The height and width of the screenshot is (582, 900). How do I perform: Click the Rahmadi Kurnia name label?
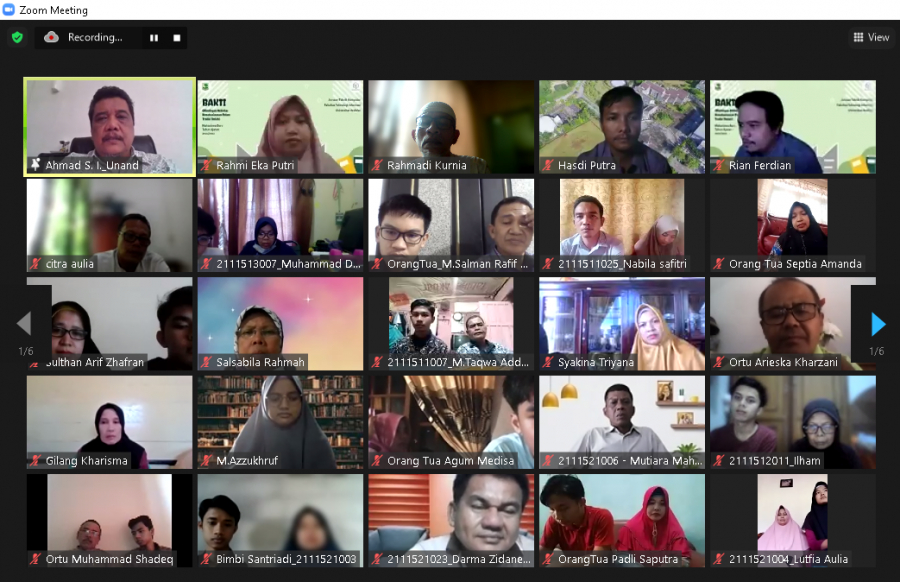coord(427,165)
